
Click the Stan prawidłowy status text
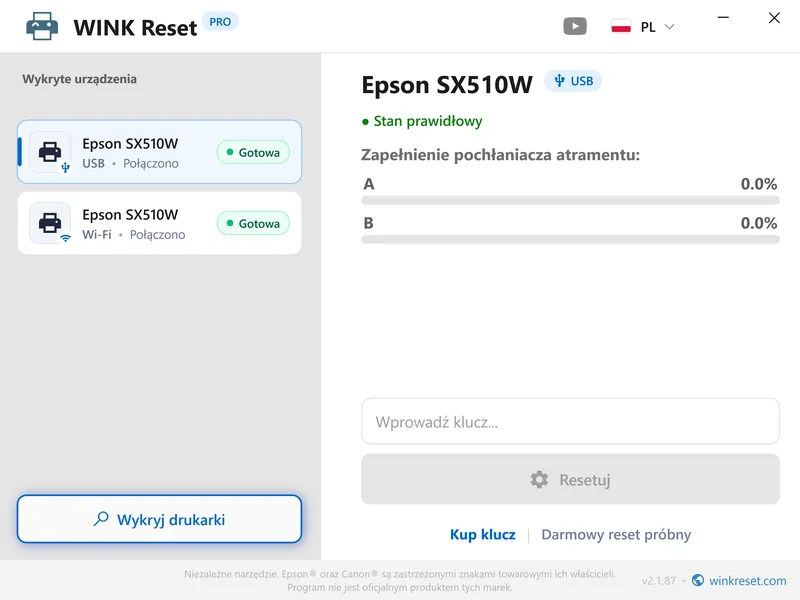pos(428,121)
